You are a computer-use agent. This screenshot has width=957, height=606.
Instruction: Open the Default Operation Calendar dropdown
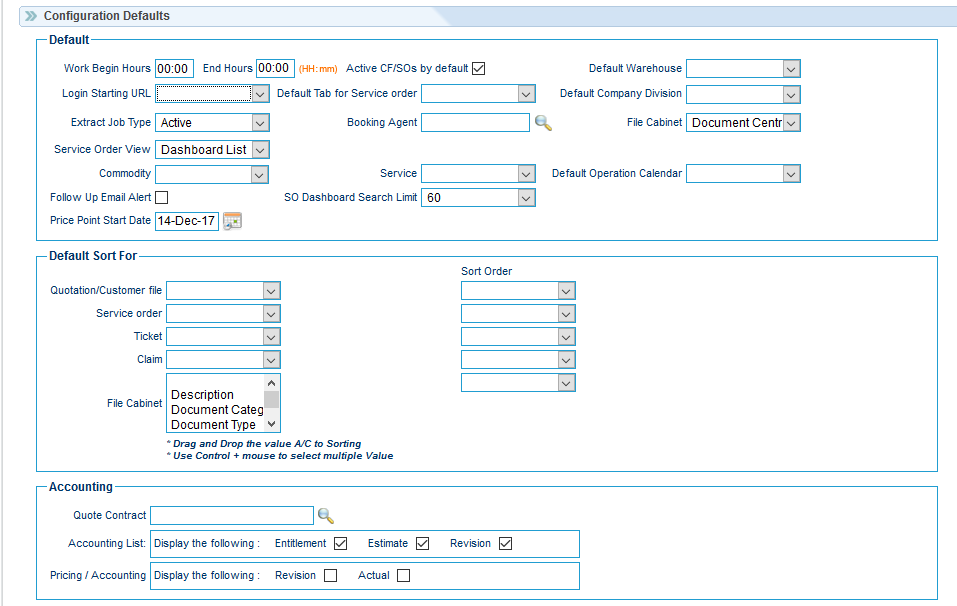pyautogui.click(x=743, y=174)
